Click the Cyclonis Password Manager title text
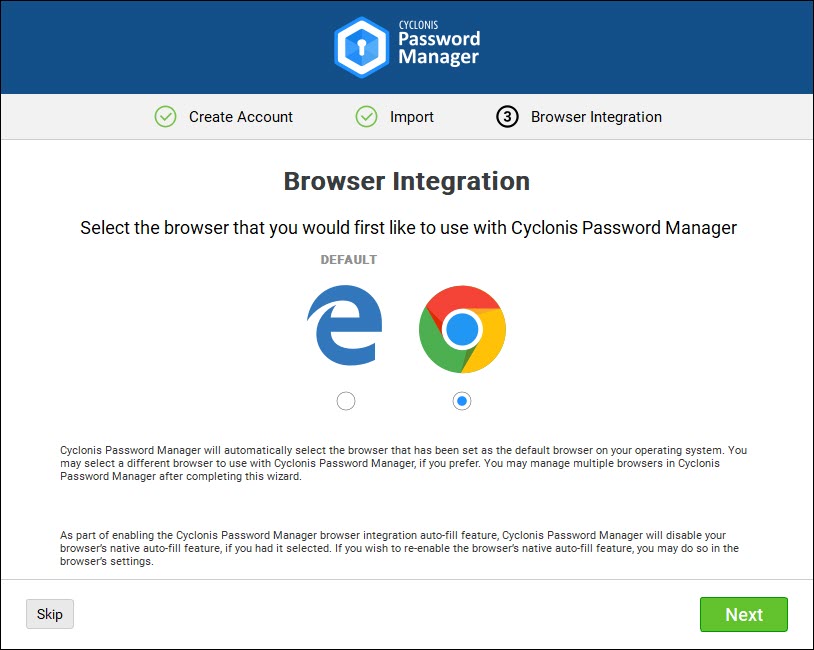 439,47
